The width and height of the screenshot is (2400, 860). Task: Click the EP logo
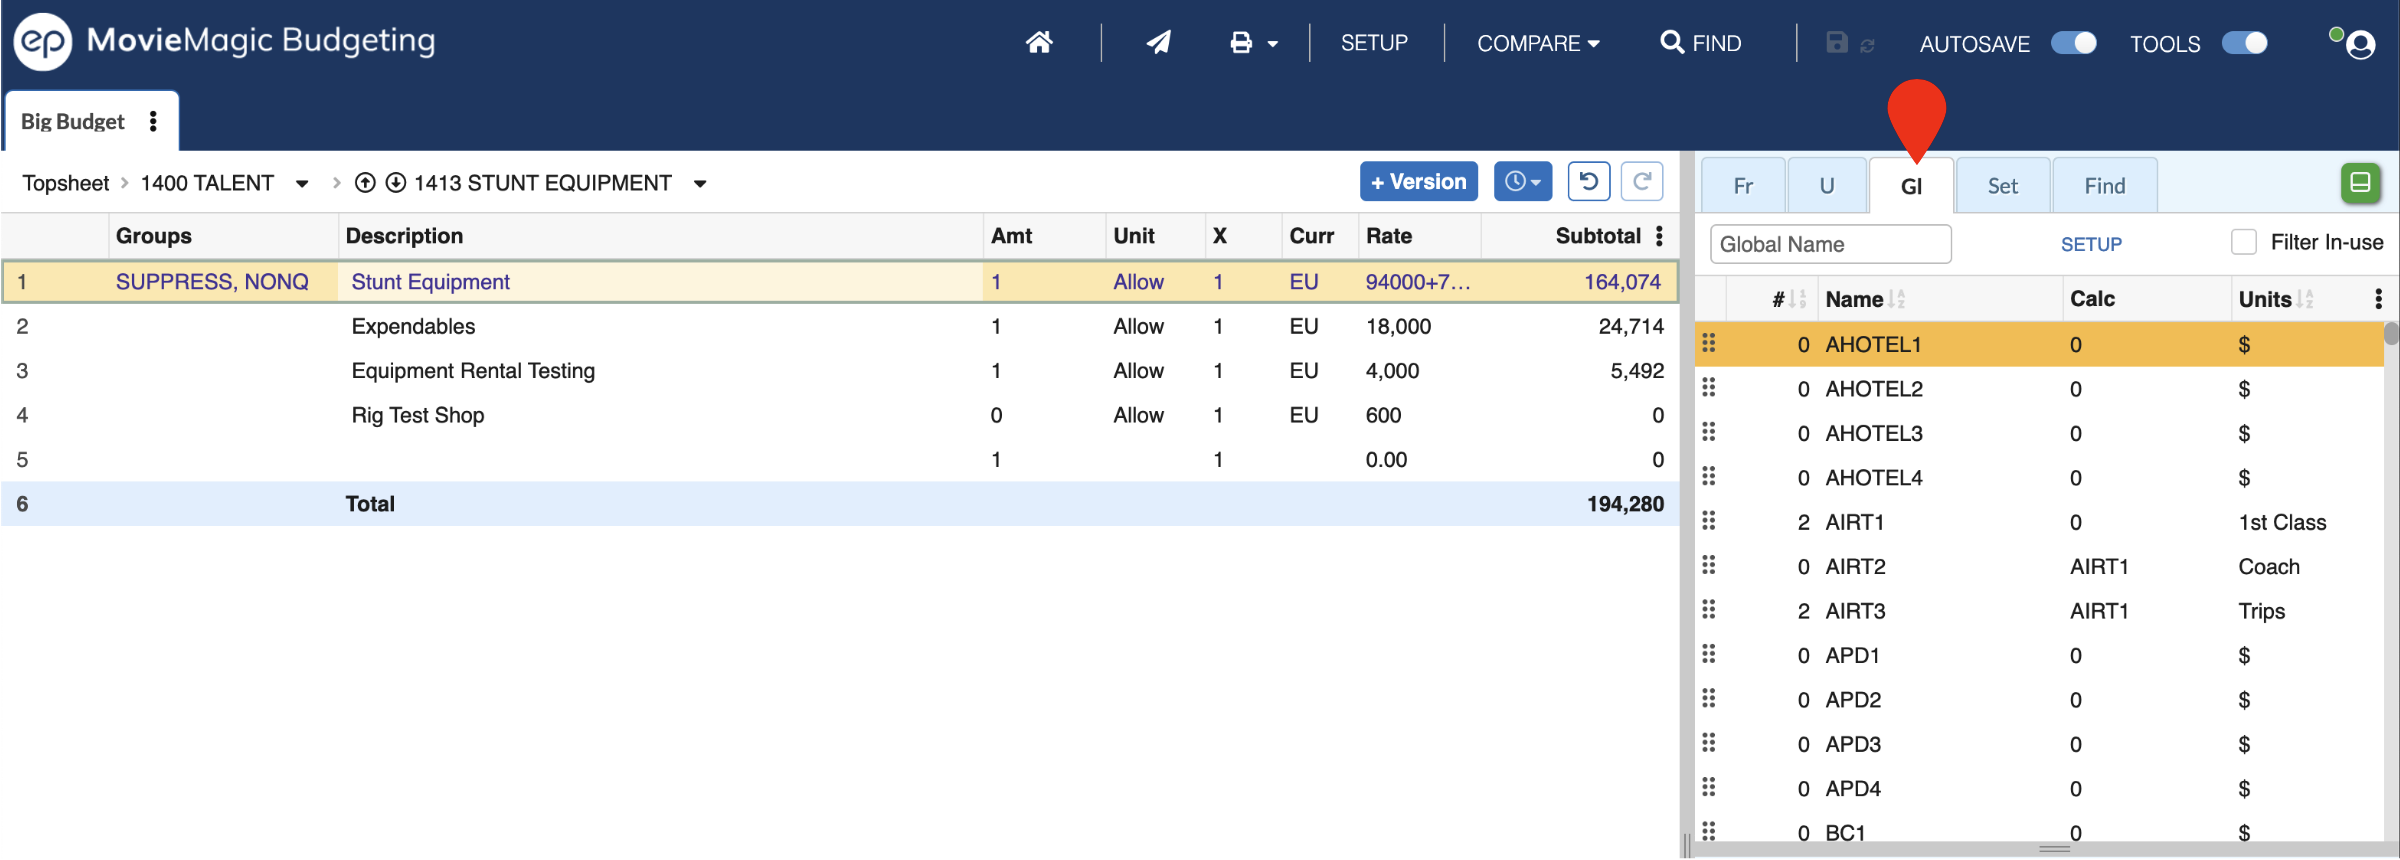[43, 42]
